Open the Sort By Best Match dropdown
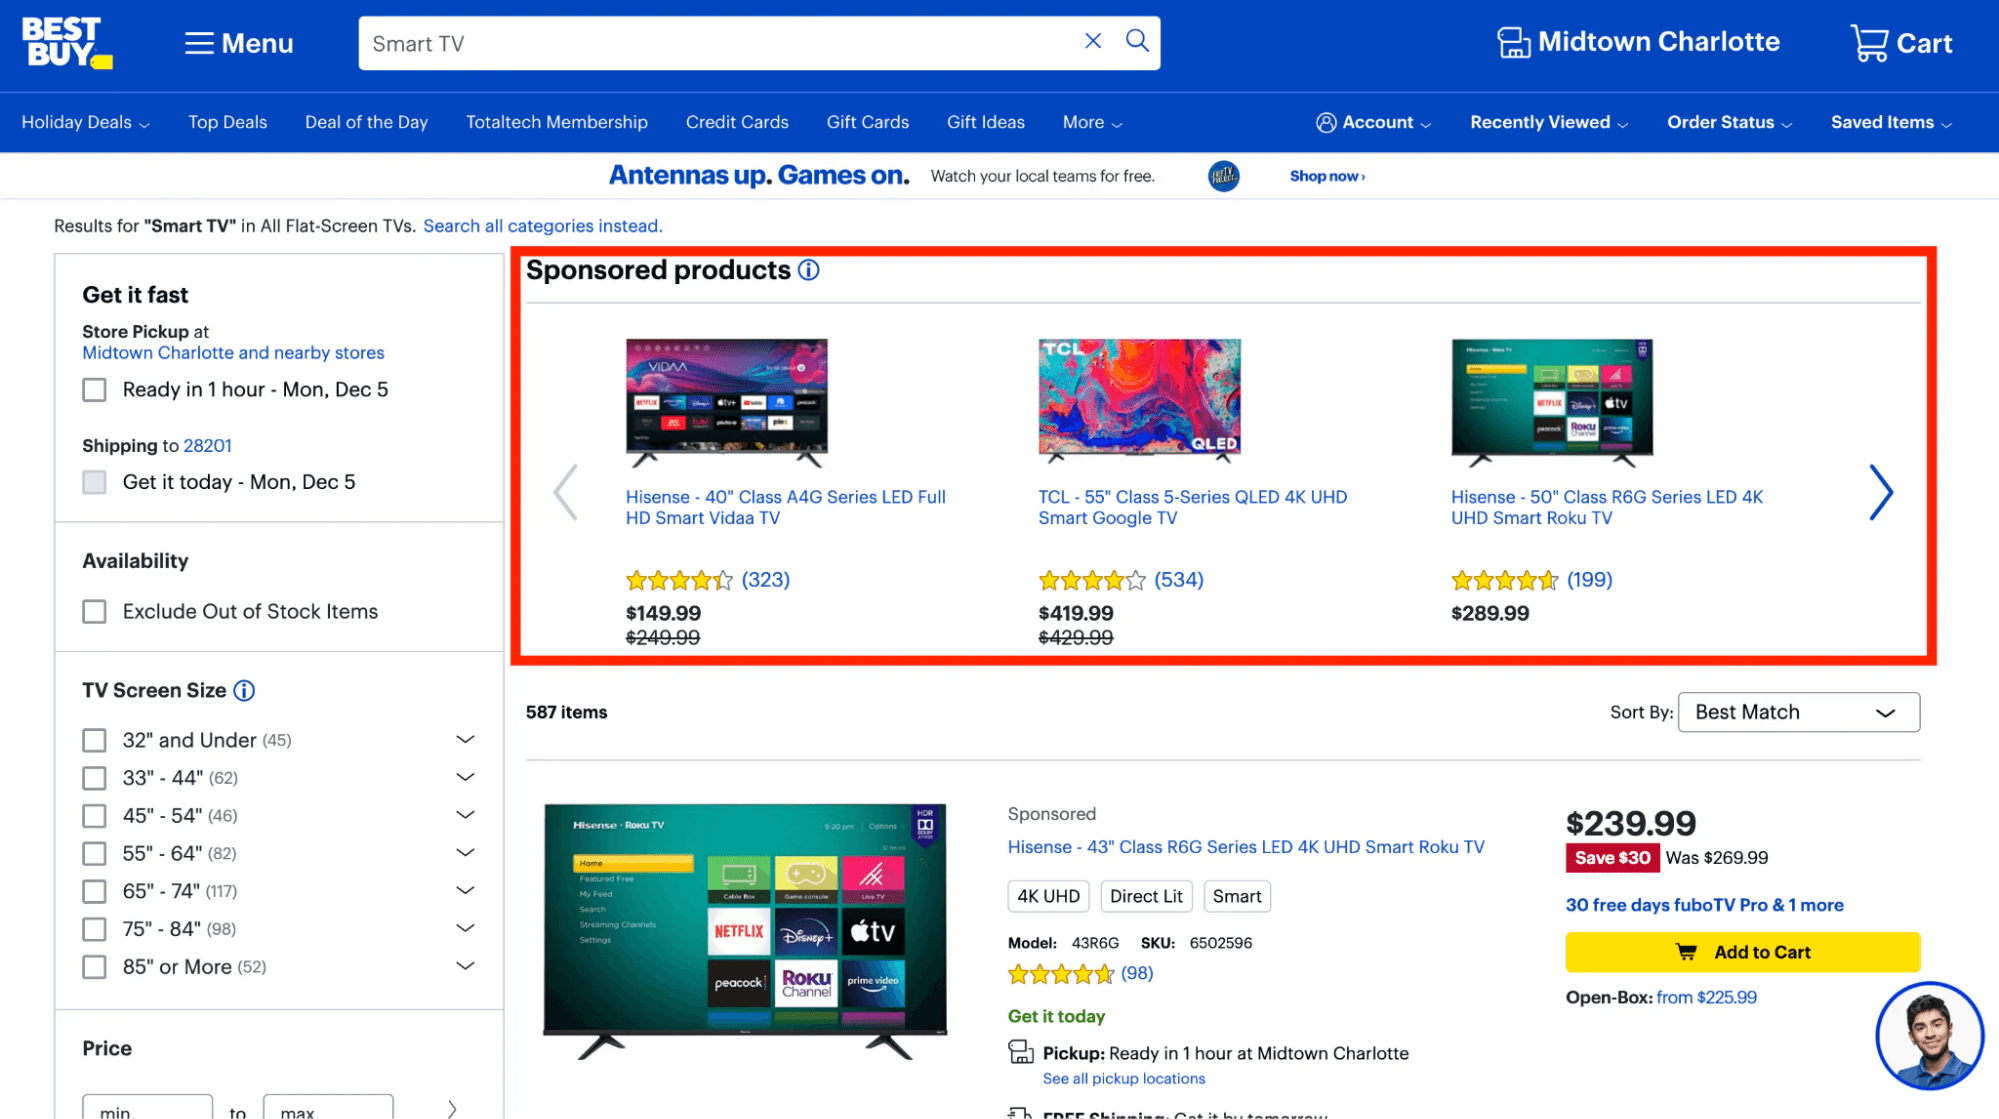 tap(1797, 712)
